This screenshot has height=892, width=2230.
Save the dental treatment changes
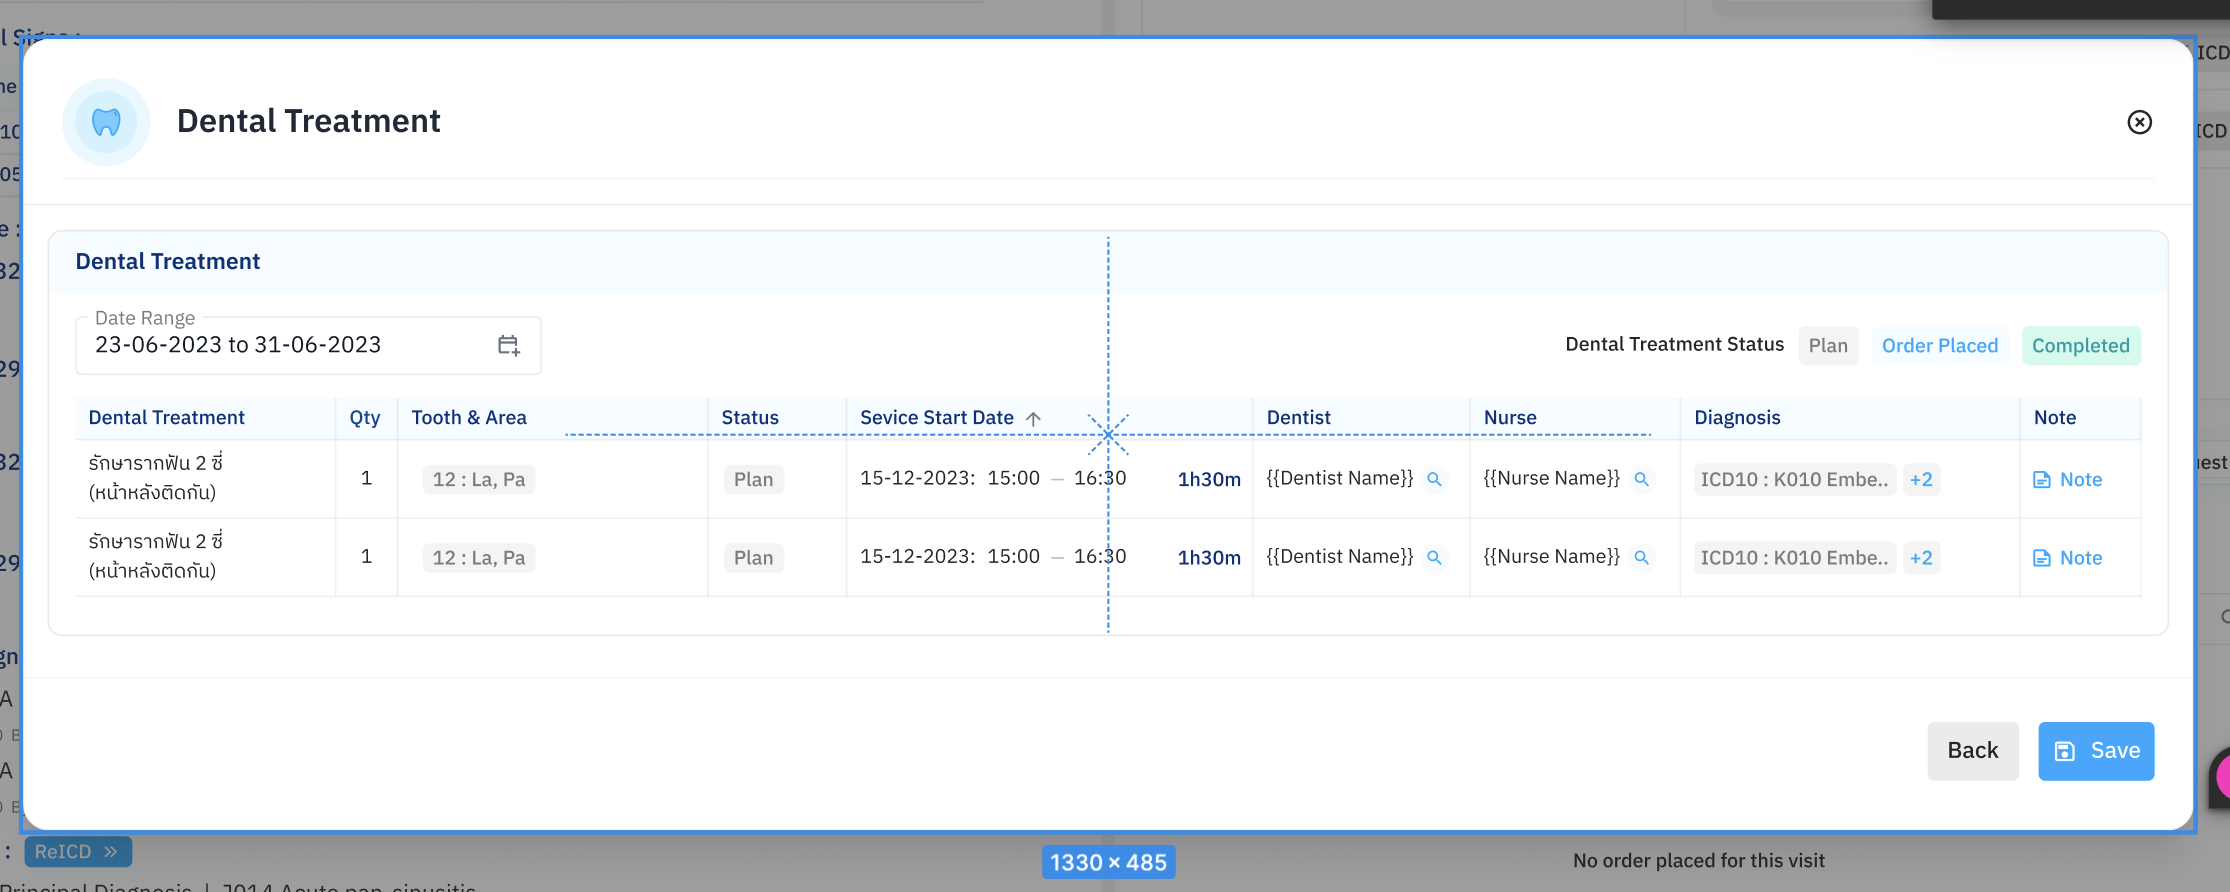click(x=2096, y=751)
